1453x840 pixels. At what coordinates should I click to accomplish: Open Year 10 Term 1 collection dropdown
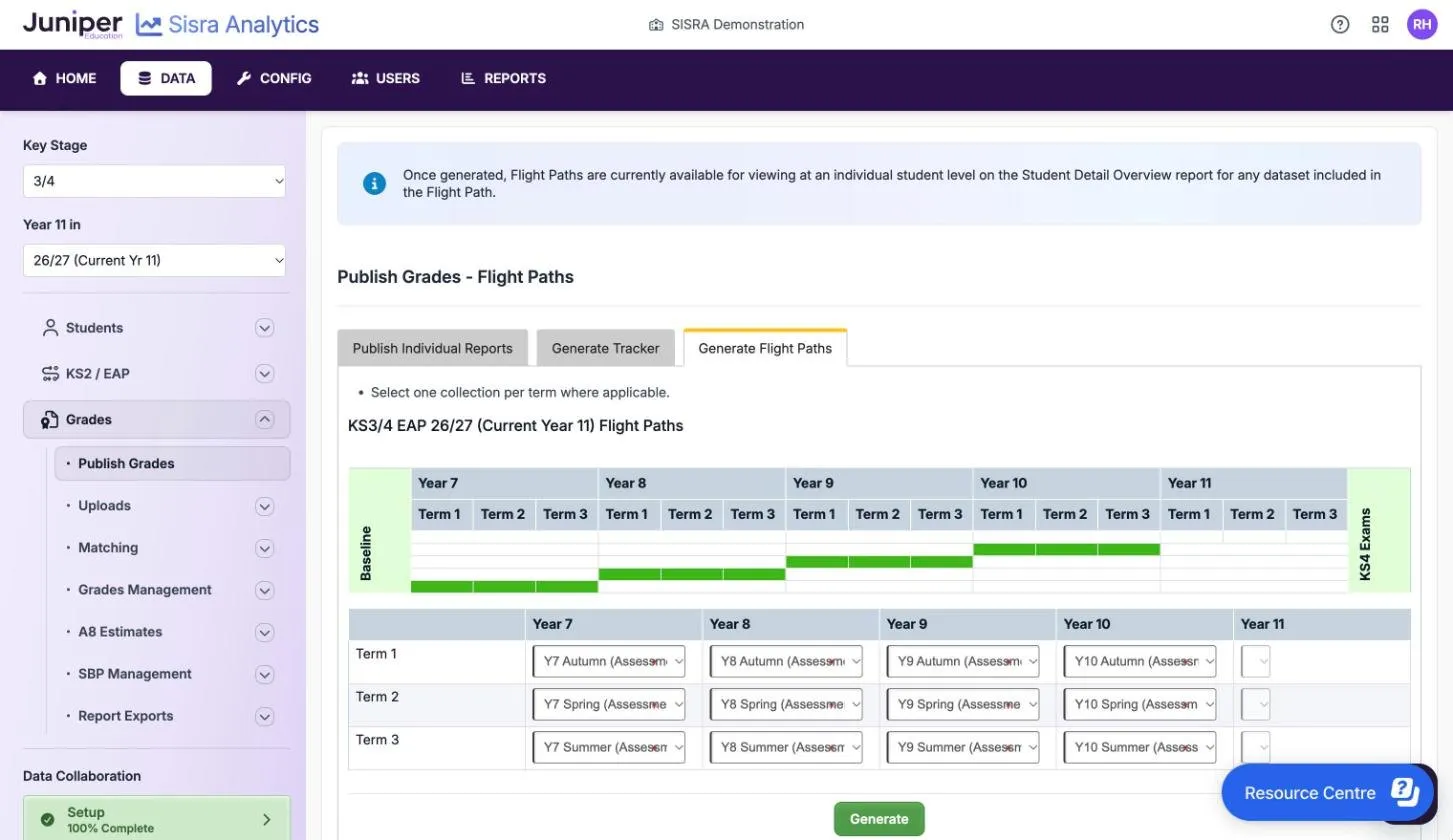1140,661
